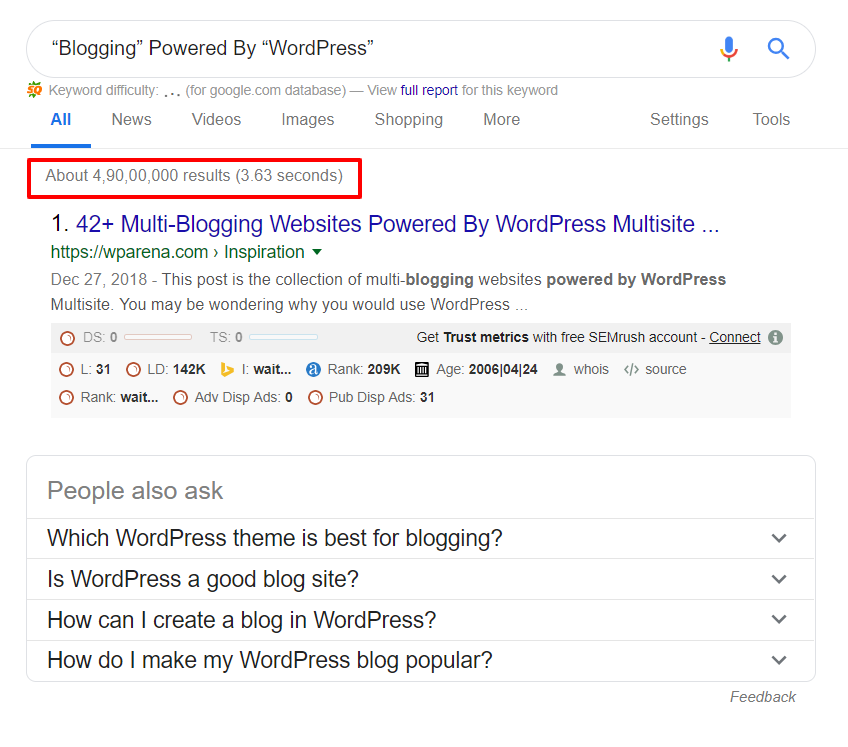Click the whois link

pyautogui.click(x=591, y=369)
